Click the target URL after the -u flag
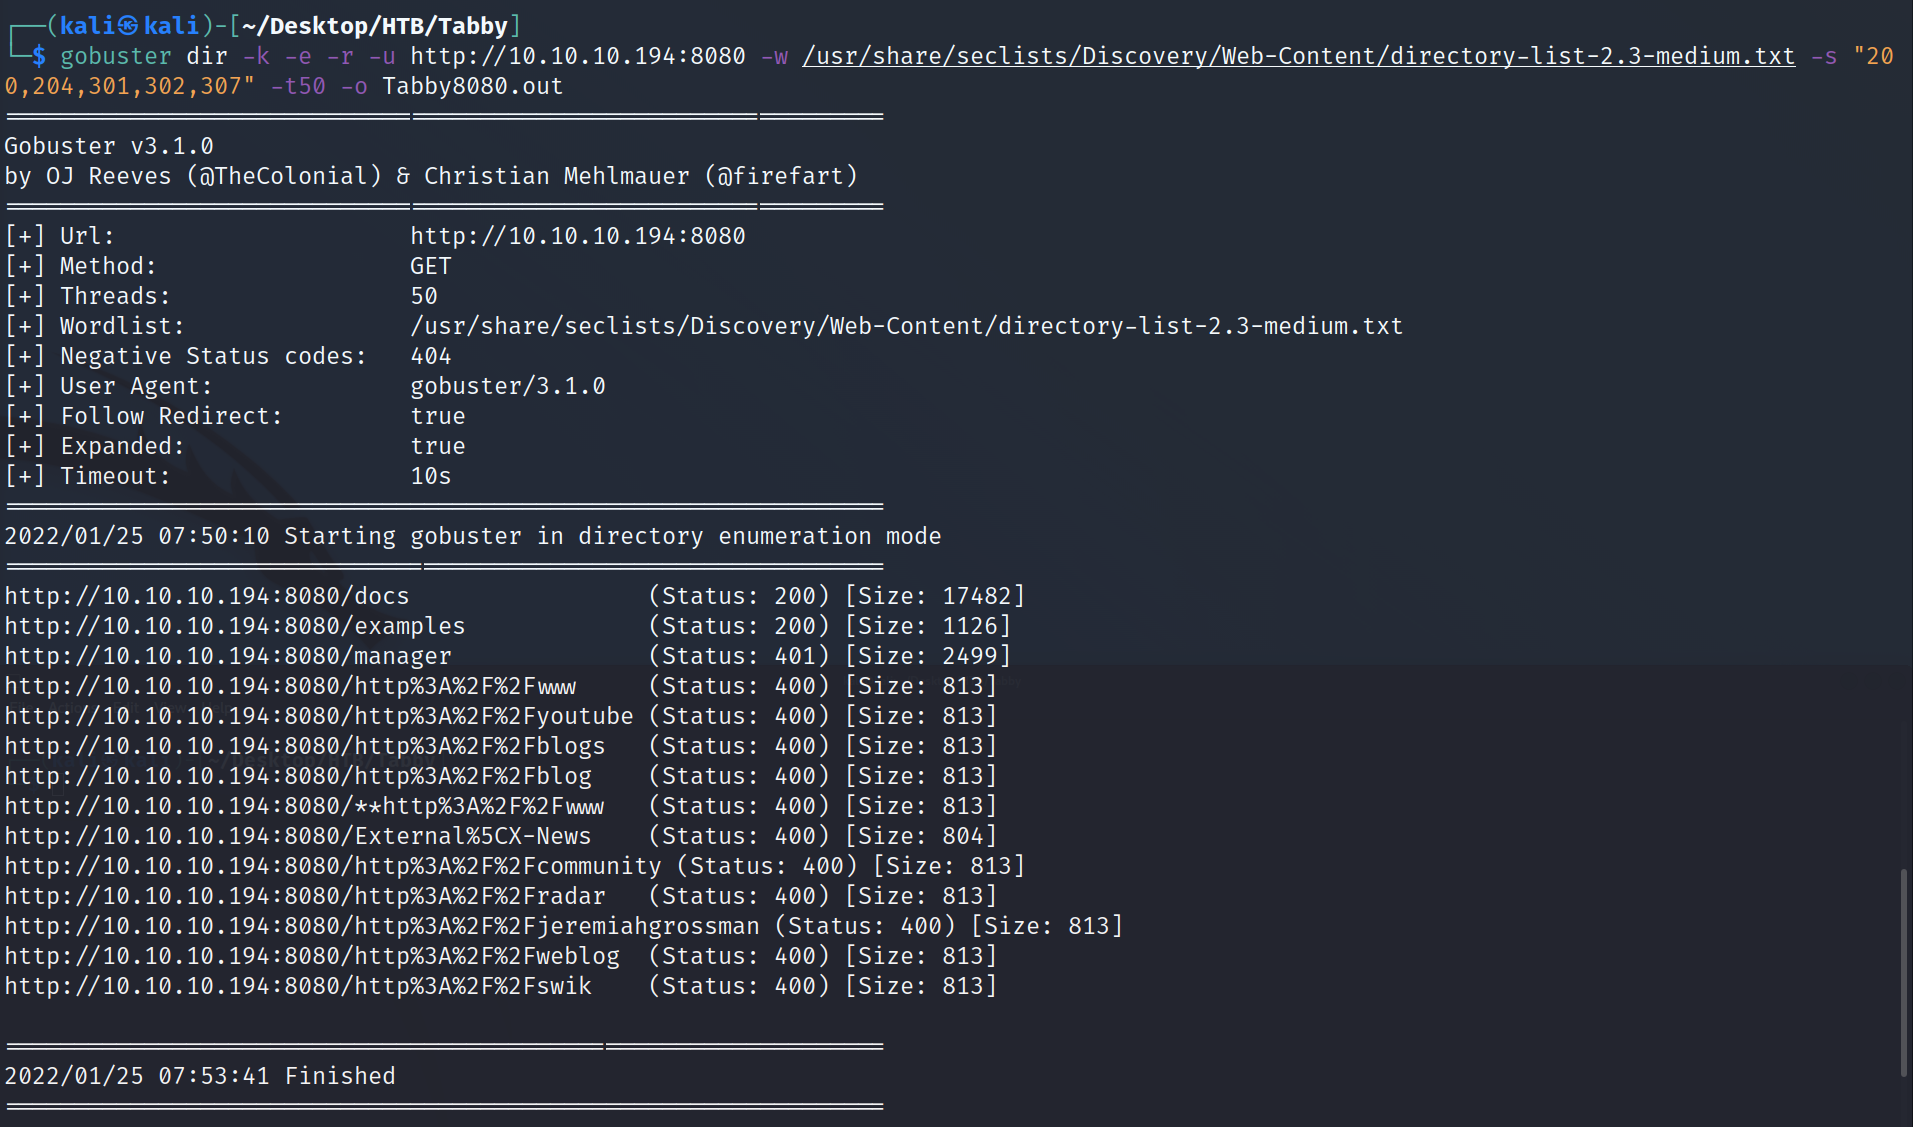1913x1127 pixels. (577, 56)
